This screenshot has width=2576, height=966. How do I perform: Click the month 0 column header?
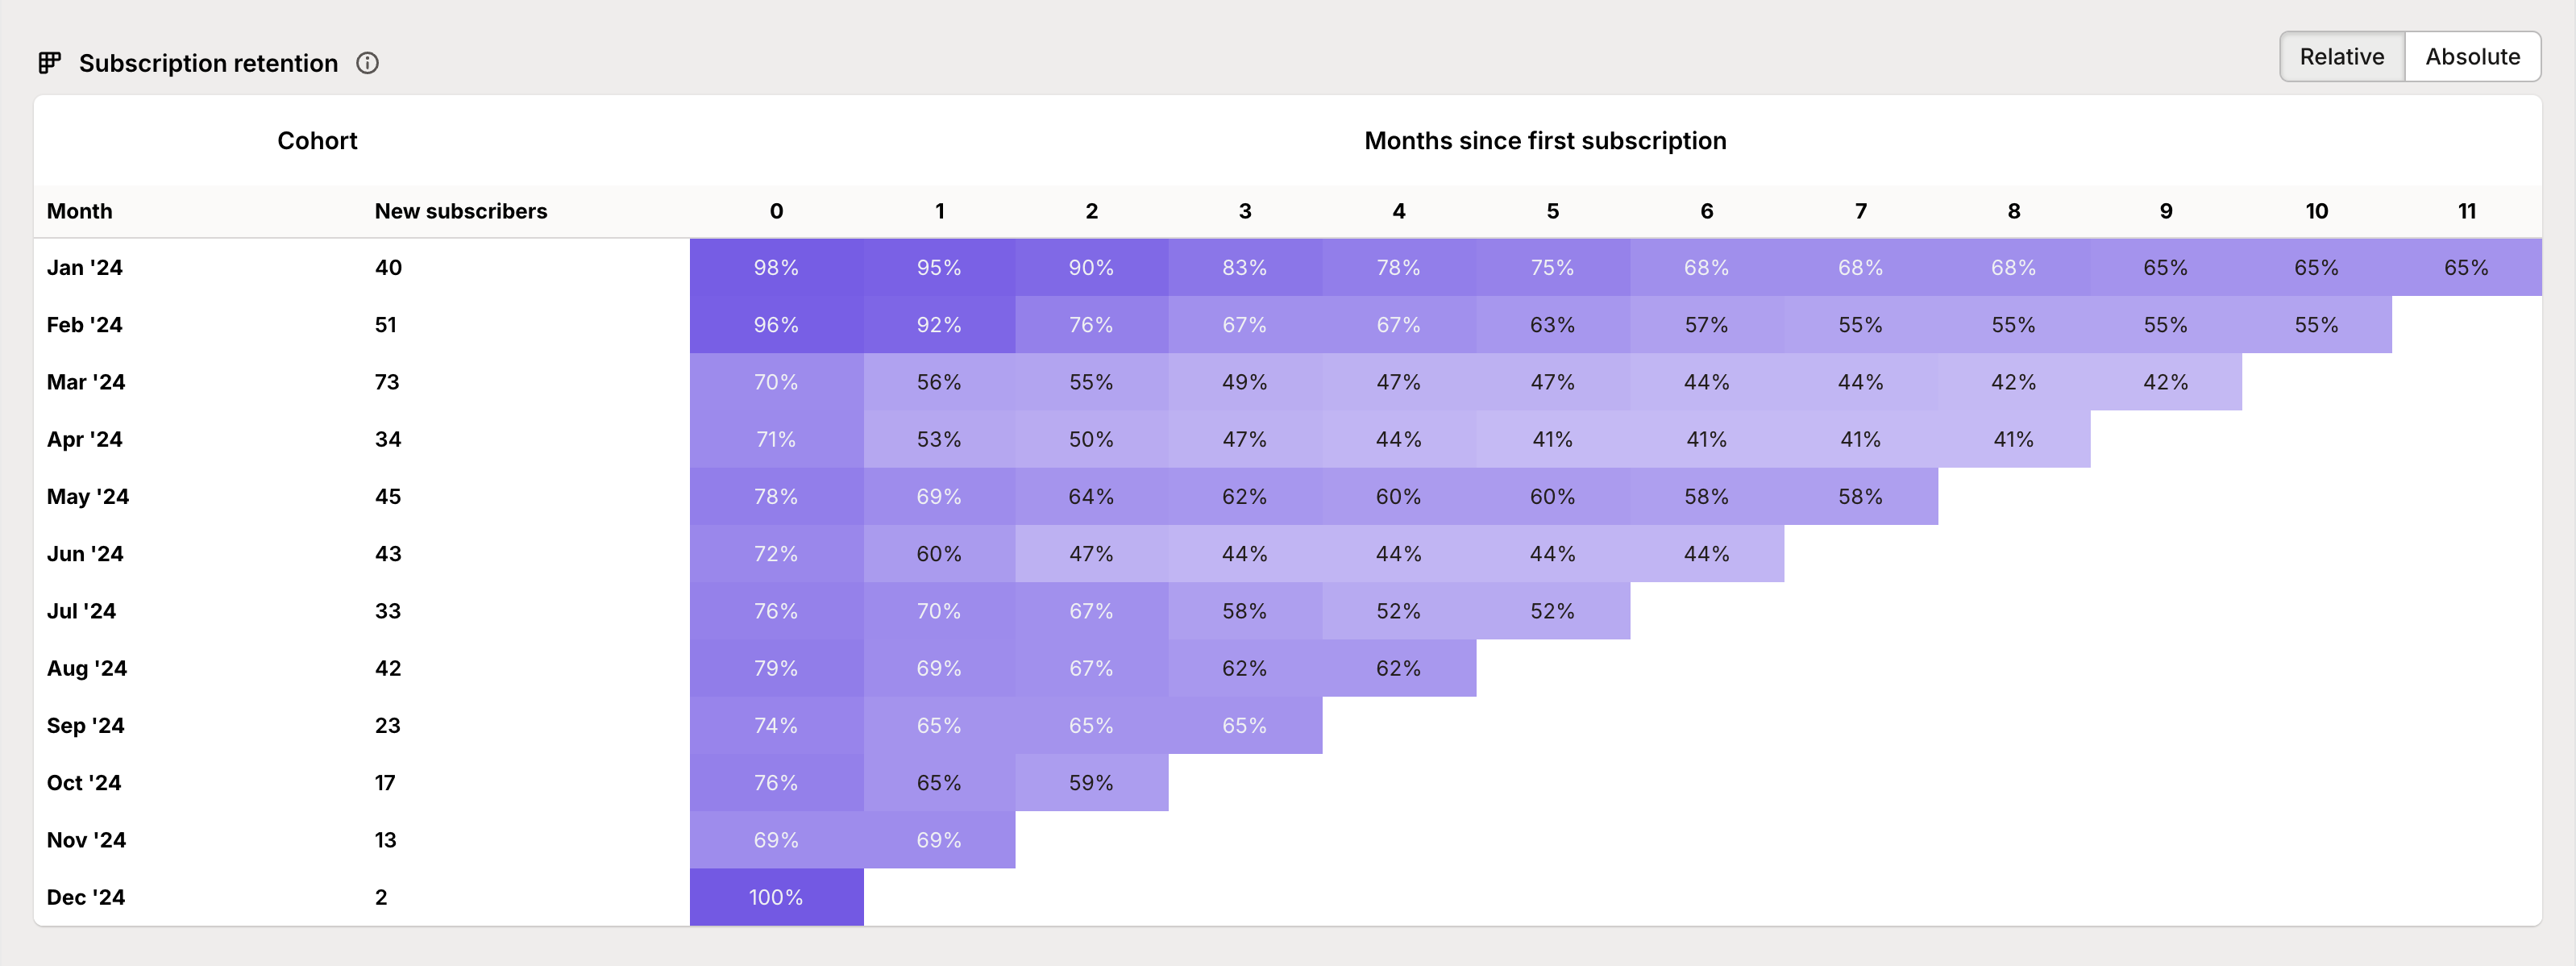[776, 211]
